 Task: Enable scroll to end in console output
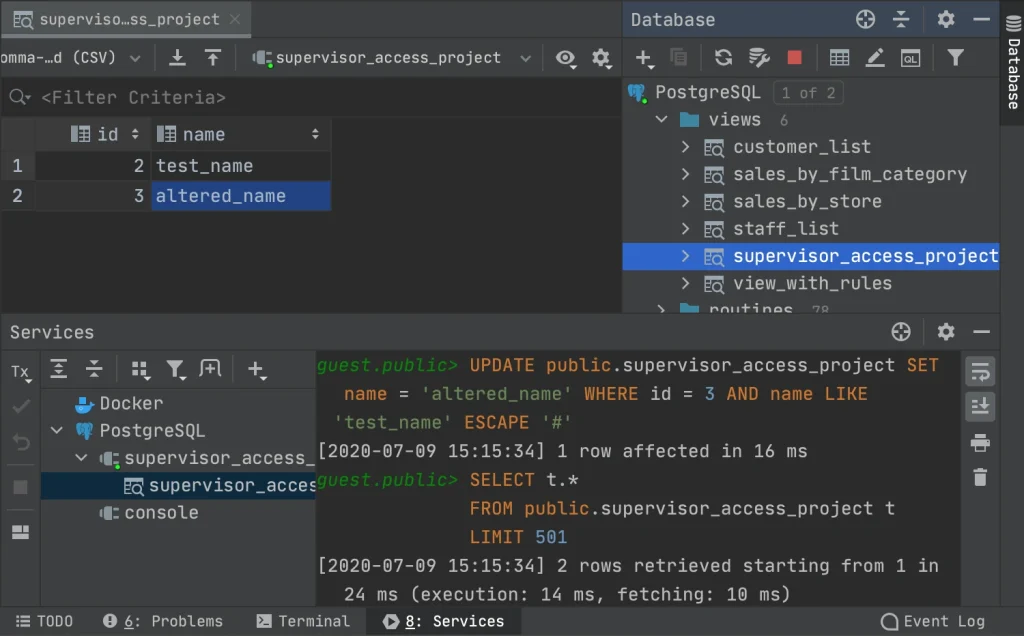pos(980,407)
